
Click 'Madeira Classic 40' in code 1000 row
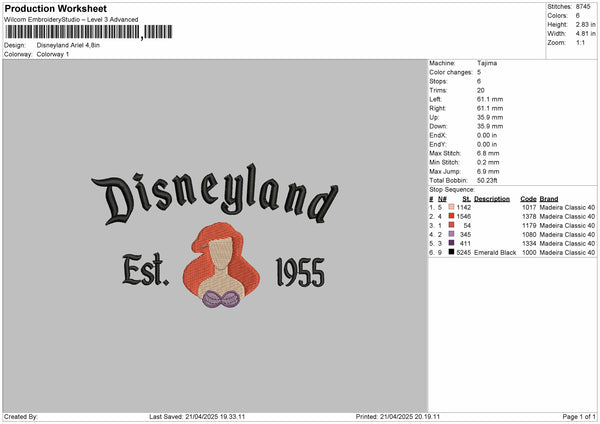(567, 253)
